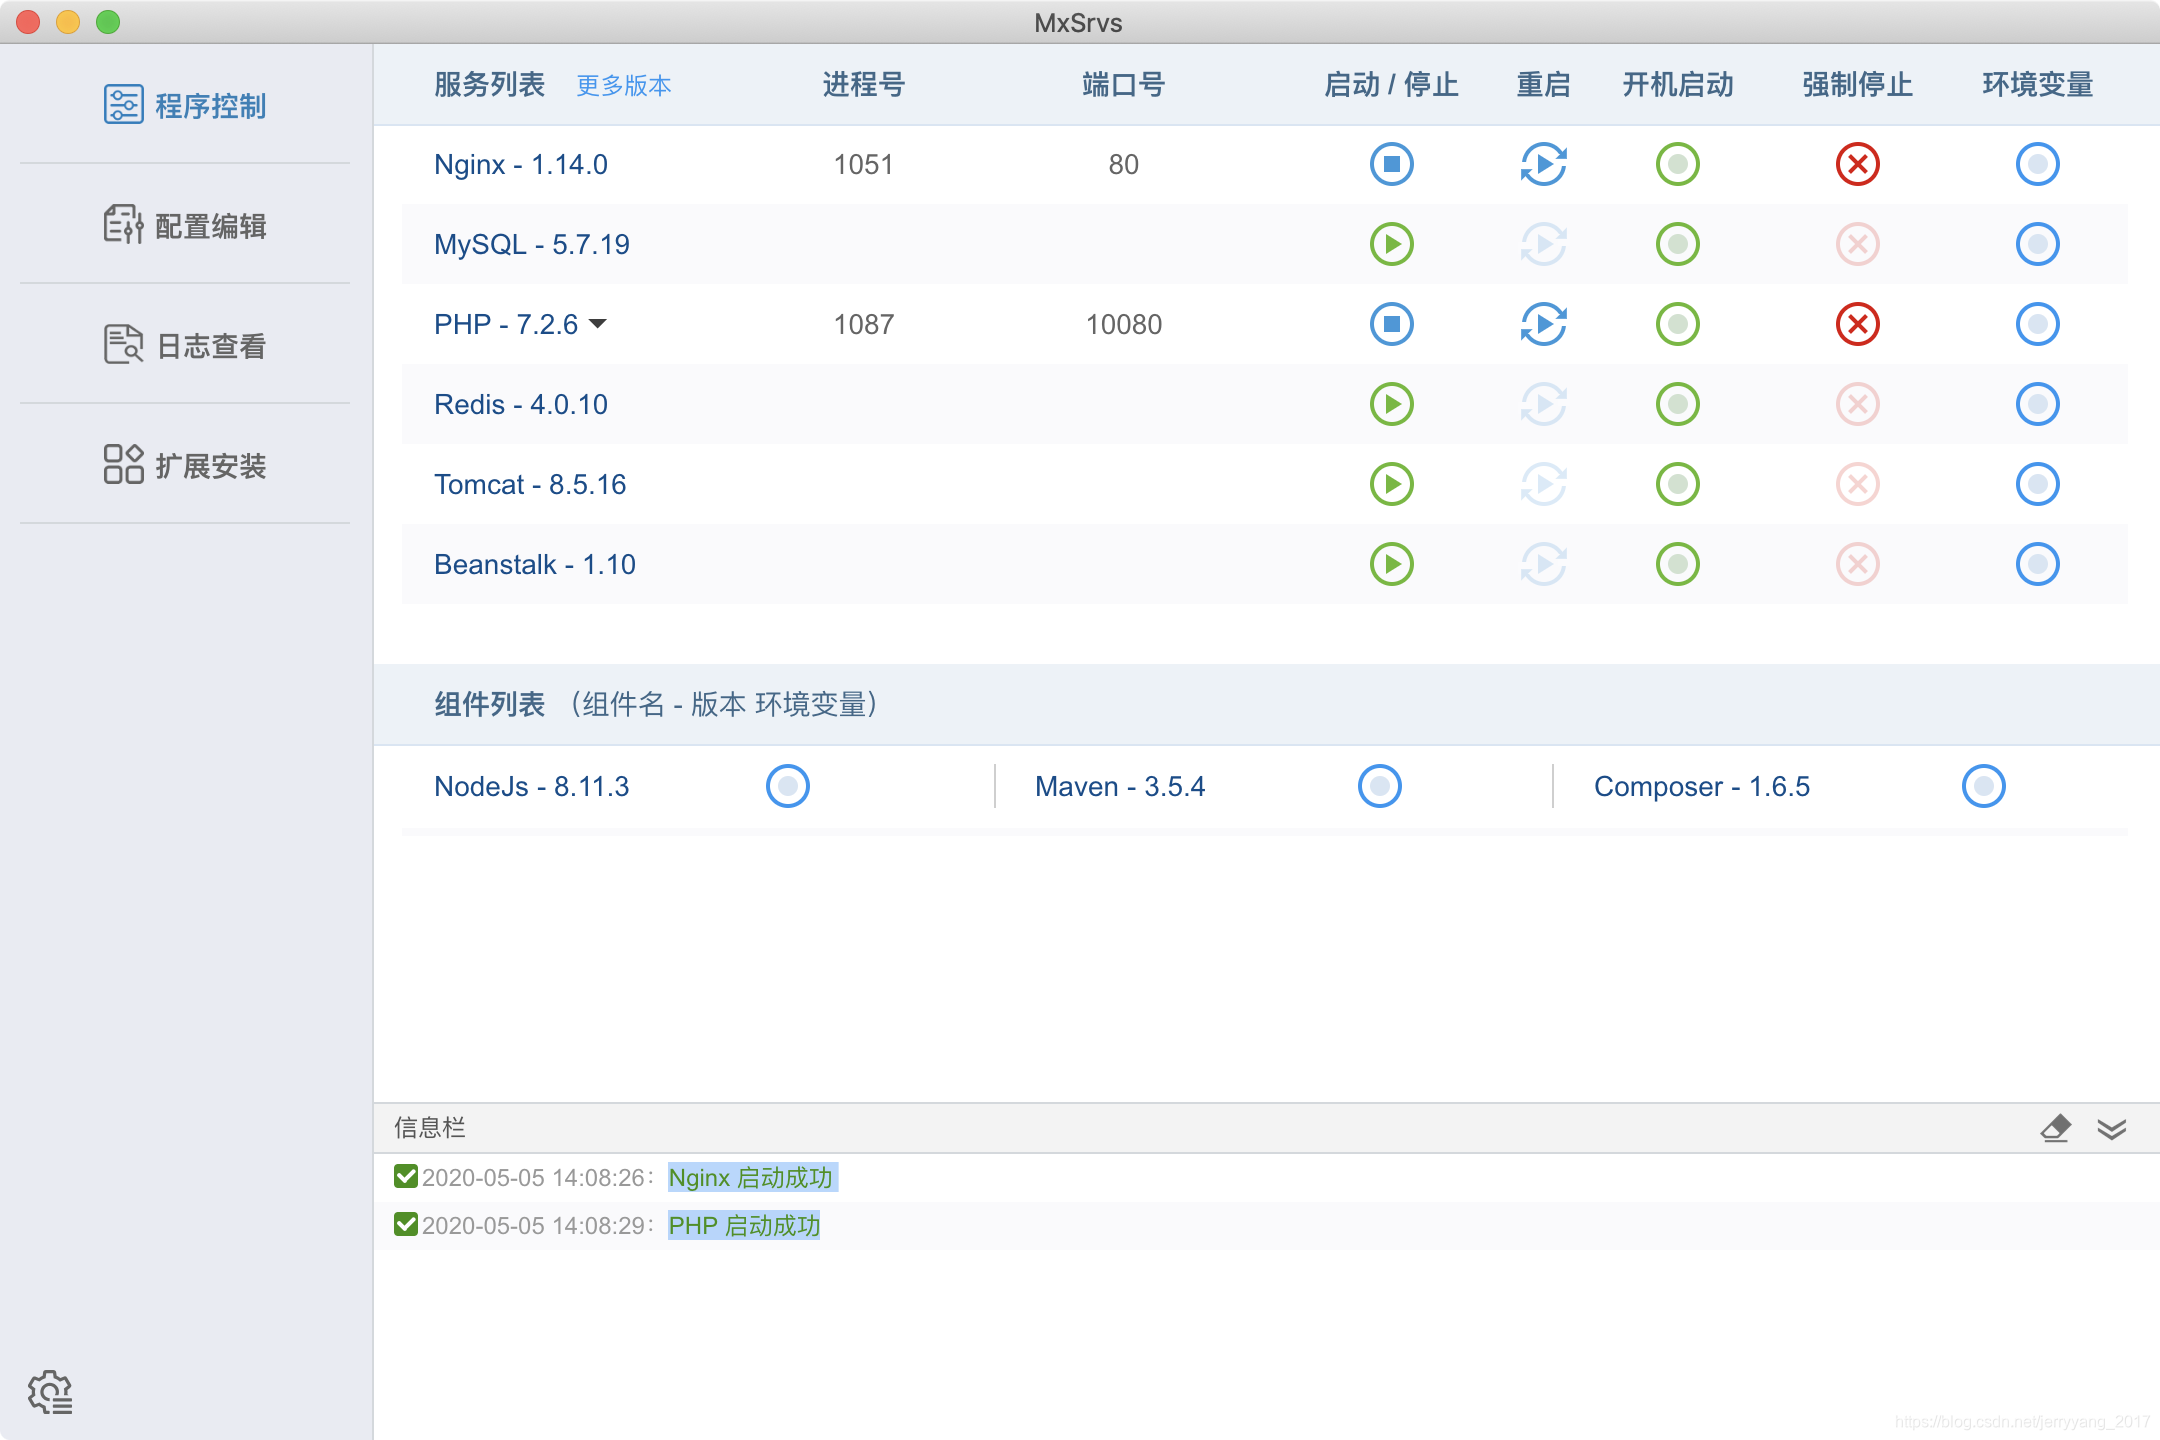Viewport: 2160px width, 1440px height.
Task: Click Nginx - 1.14.0 service name
Action: click(520, 164)
